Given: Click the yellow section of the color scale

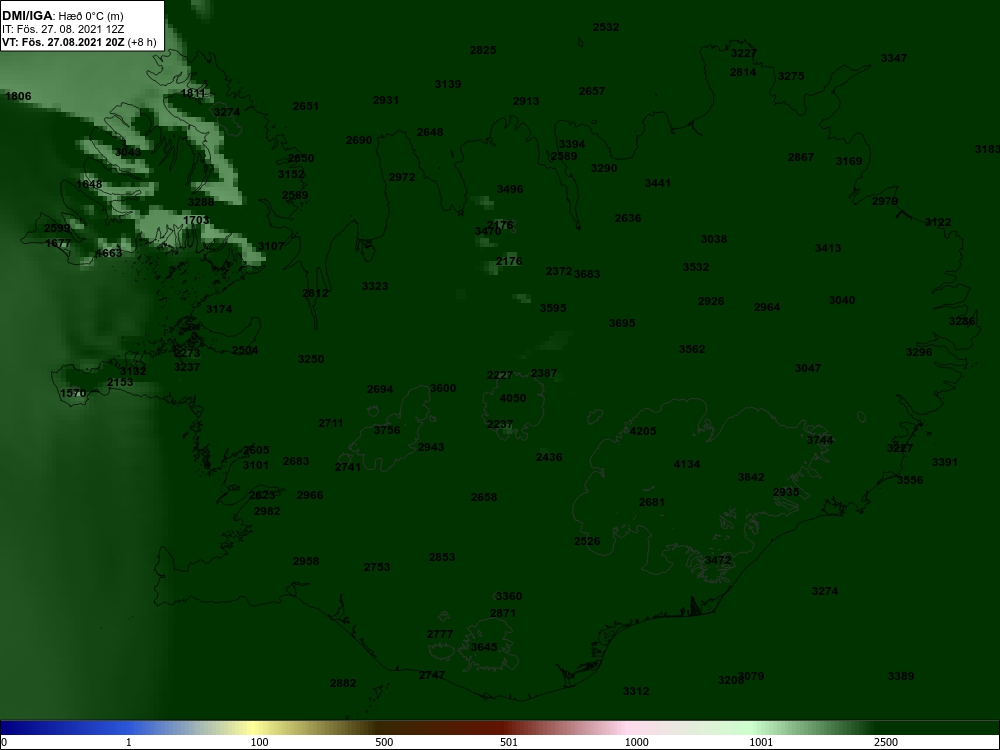Looking at the screenshot, I should click(x=255, y=728).
